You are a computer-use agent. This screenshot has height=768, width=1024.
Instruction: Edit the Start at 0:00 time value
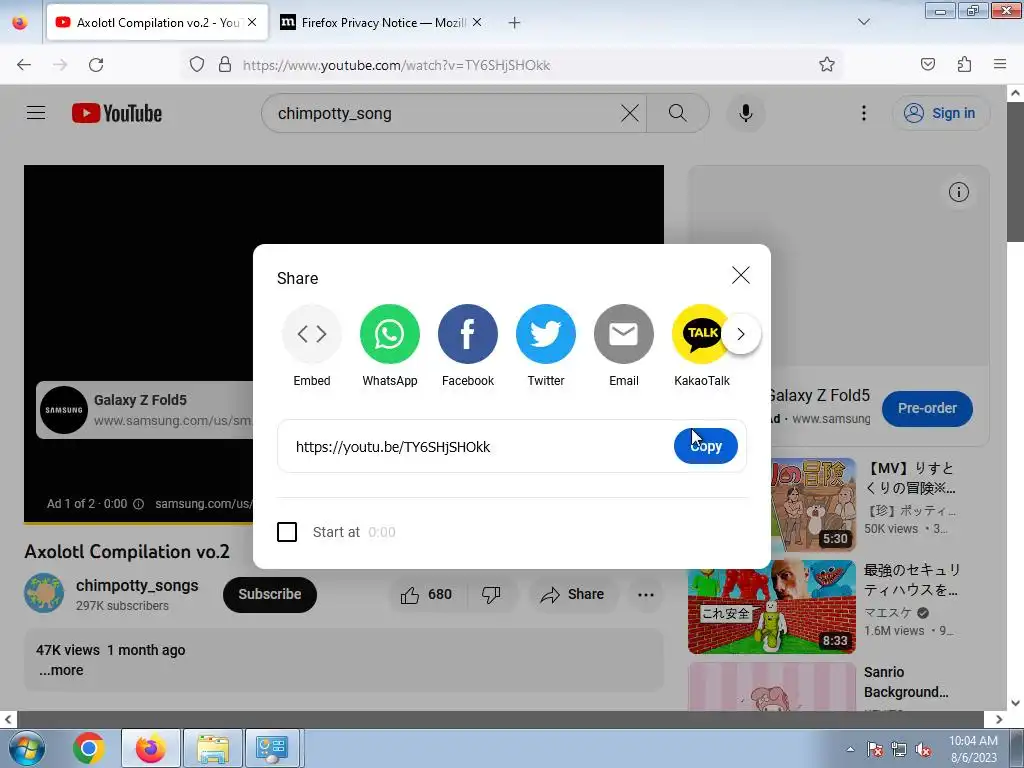click(x=382, y=532)
